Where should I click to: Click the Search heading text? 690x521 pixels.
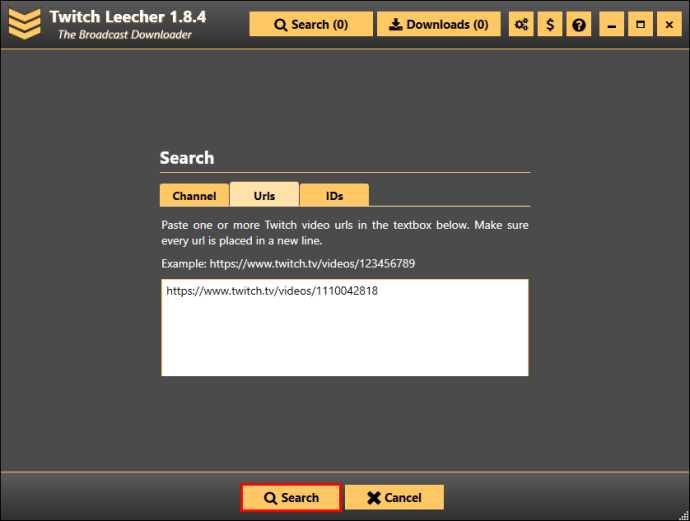[x=187, y=158]
